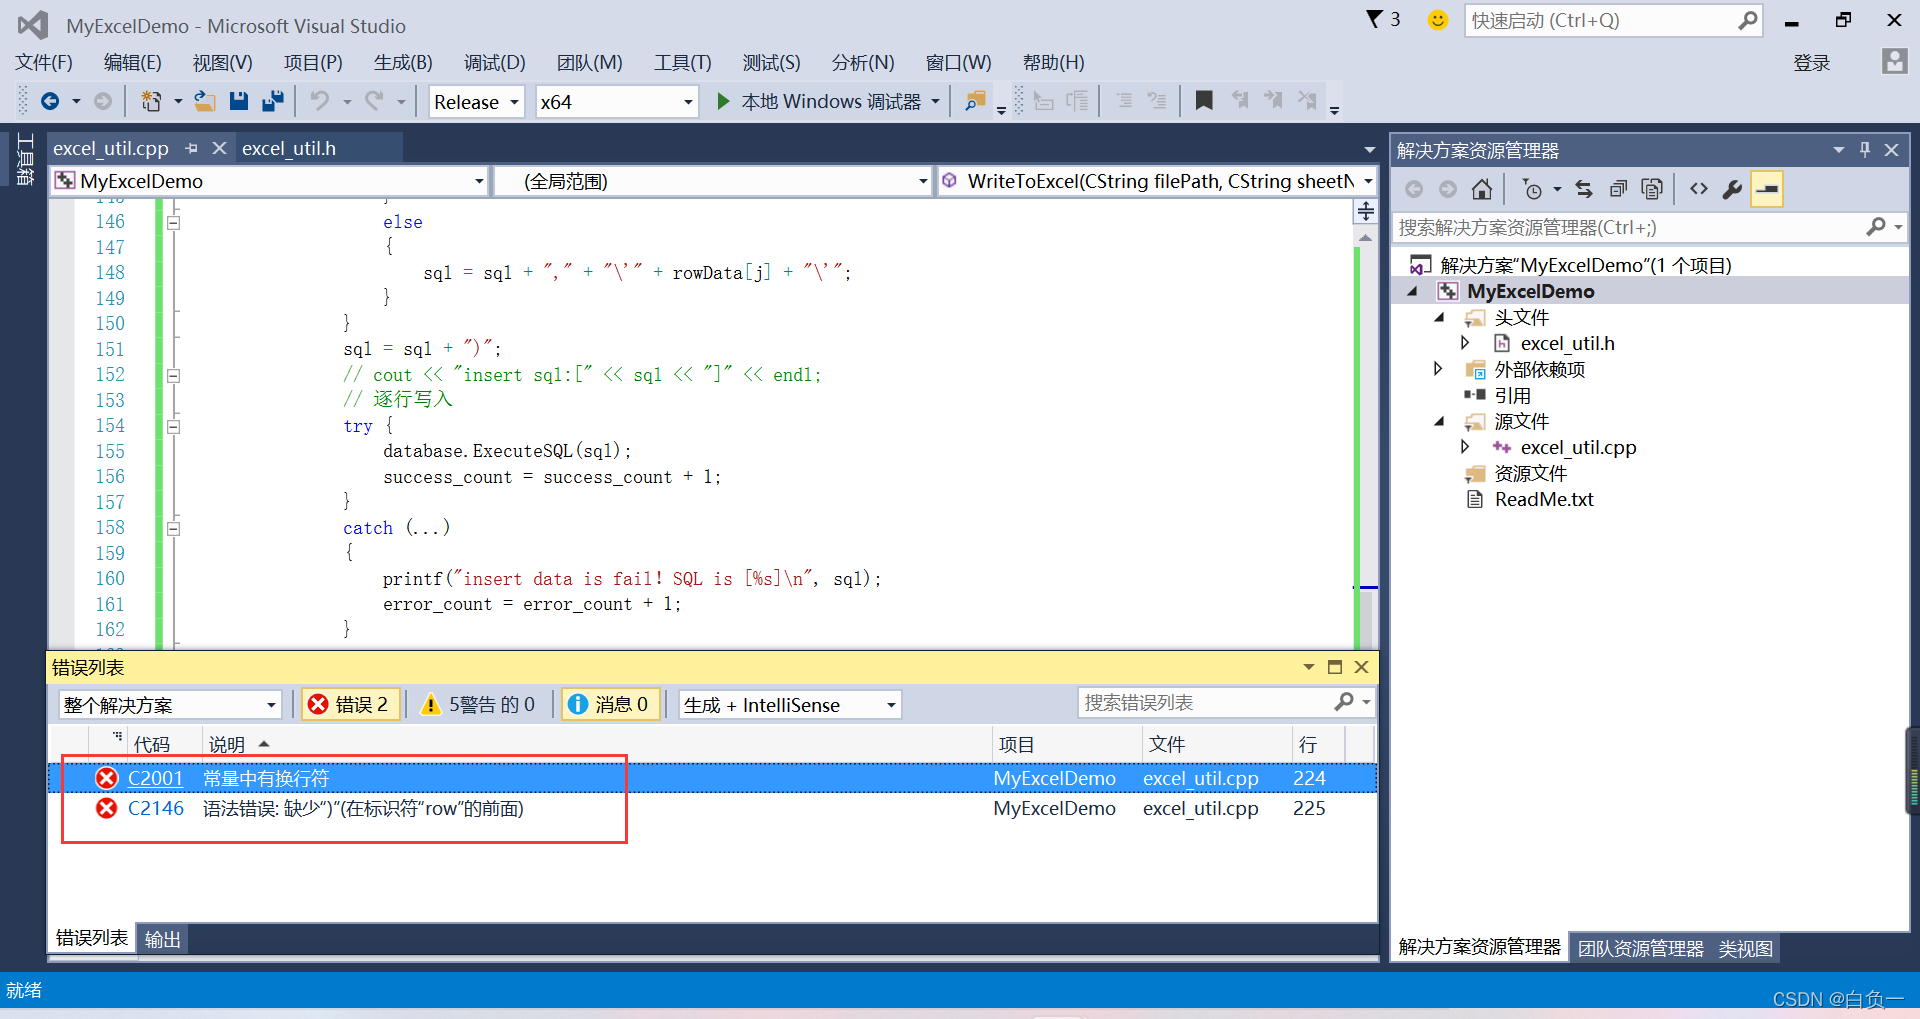Collapse the try block at line 154
Image resolution: width=1920 pixels, height=1019 pixels.
tap(173, 426)
